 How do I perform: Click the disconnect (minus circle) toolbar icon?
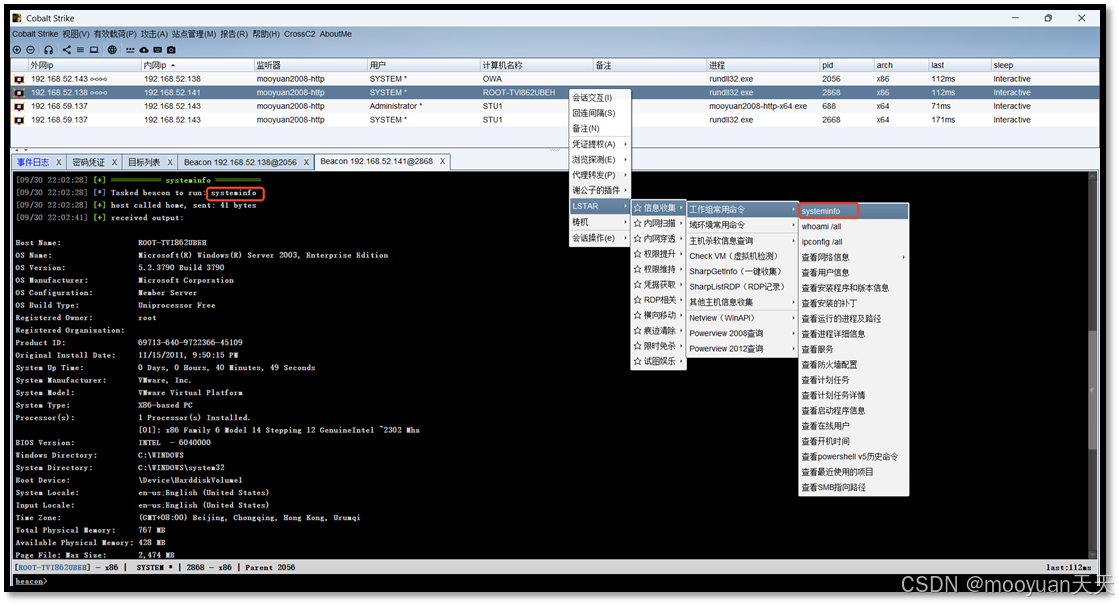point(30,50)
